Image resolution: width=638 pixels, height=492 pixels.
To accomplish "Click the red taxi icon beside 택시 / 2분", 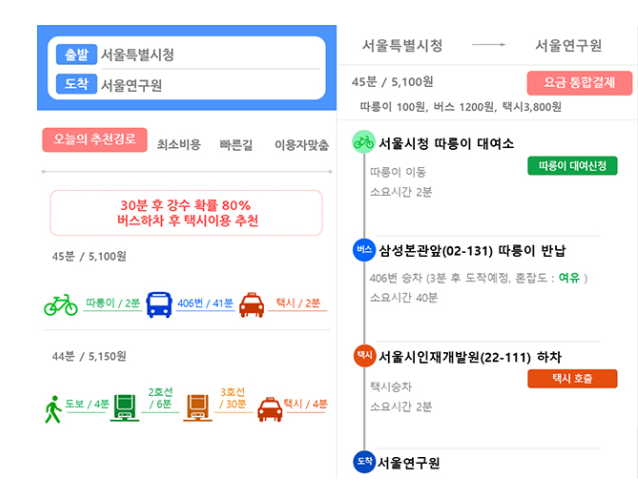I will tap(251, 305).
